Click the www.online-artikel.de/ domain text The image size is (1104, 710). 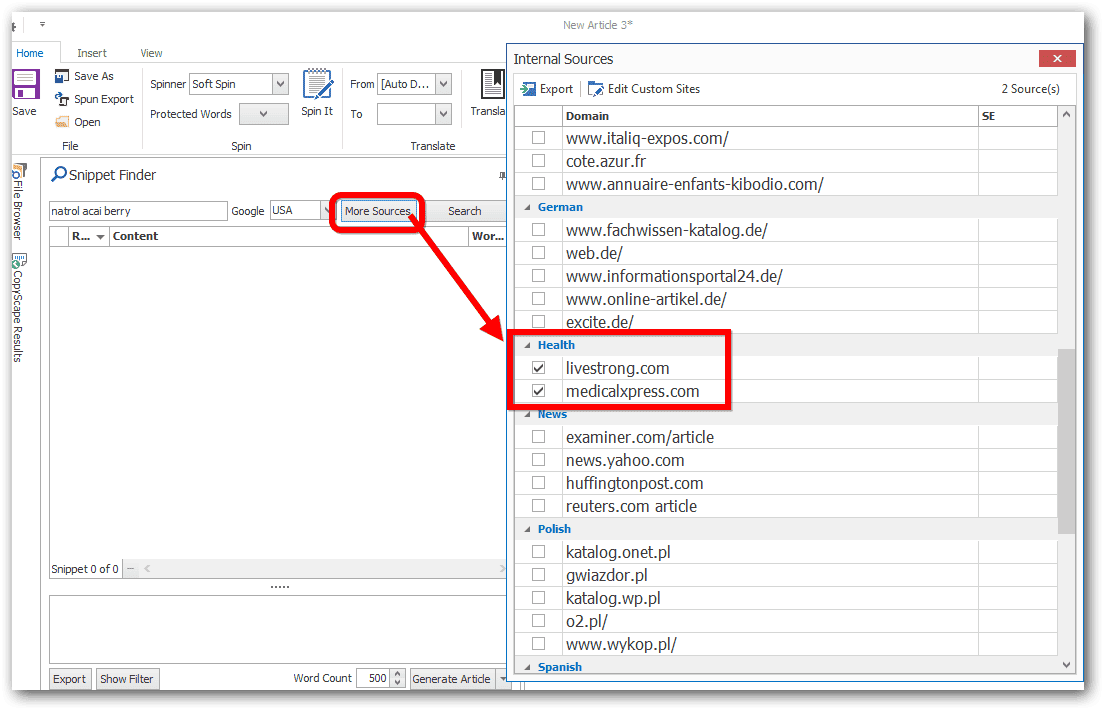(646, 299)
